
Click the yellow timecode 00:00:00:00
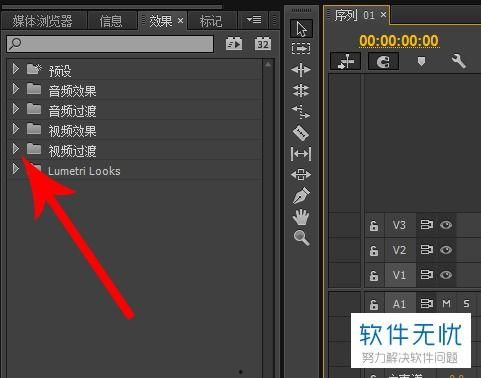[x=399, y=41]
